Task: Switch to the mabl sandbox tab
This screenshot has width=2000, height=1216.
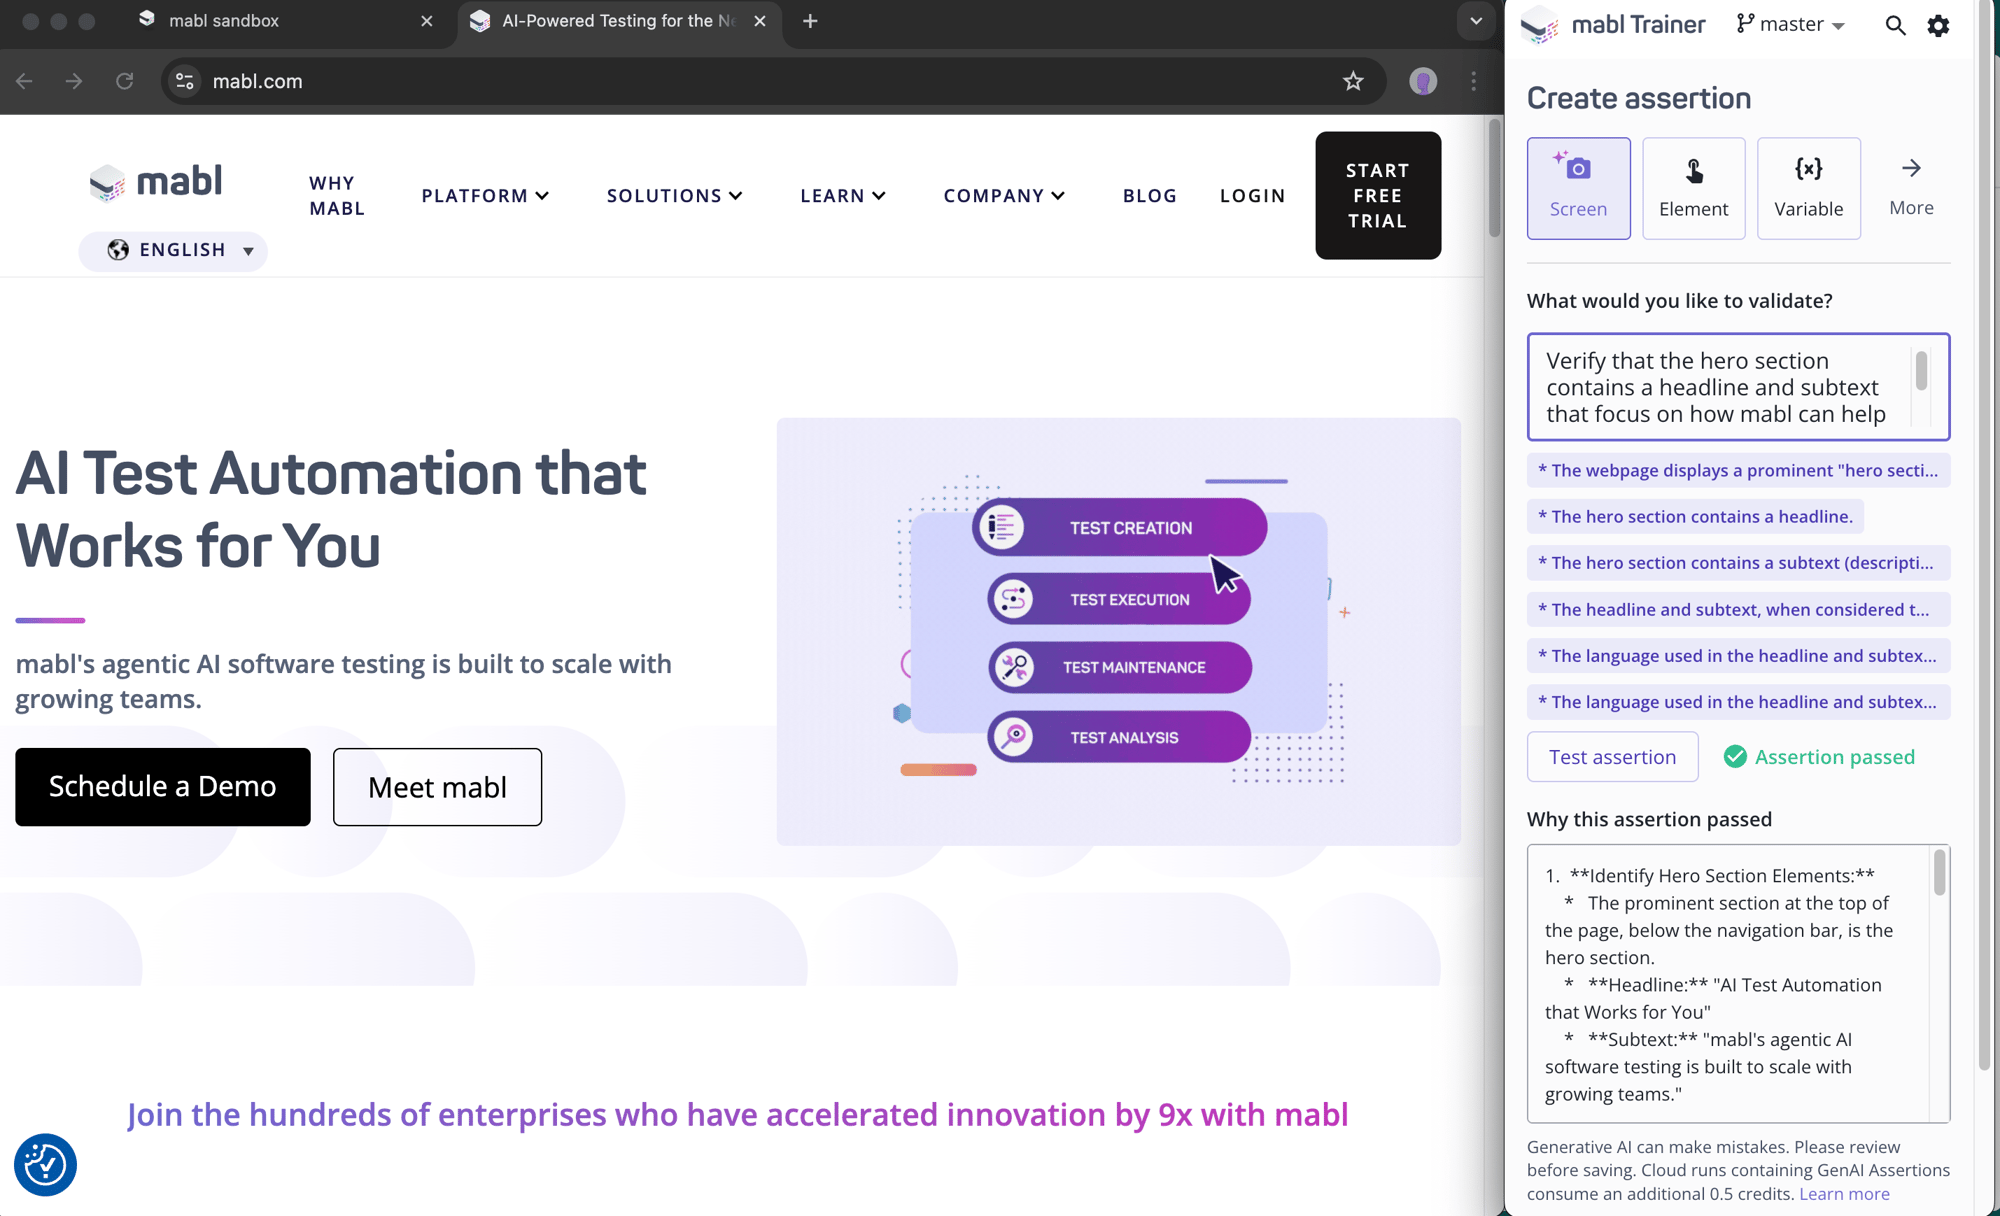Action: (223, 21)
